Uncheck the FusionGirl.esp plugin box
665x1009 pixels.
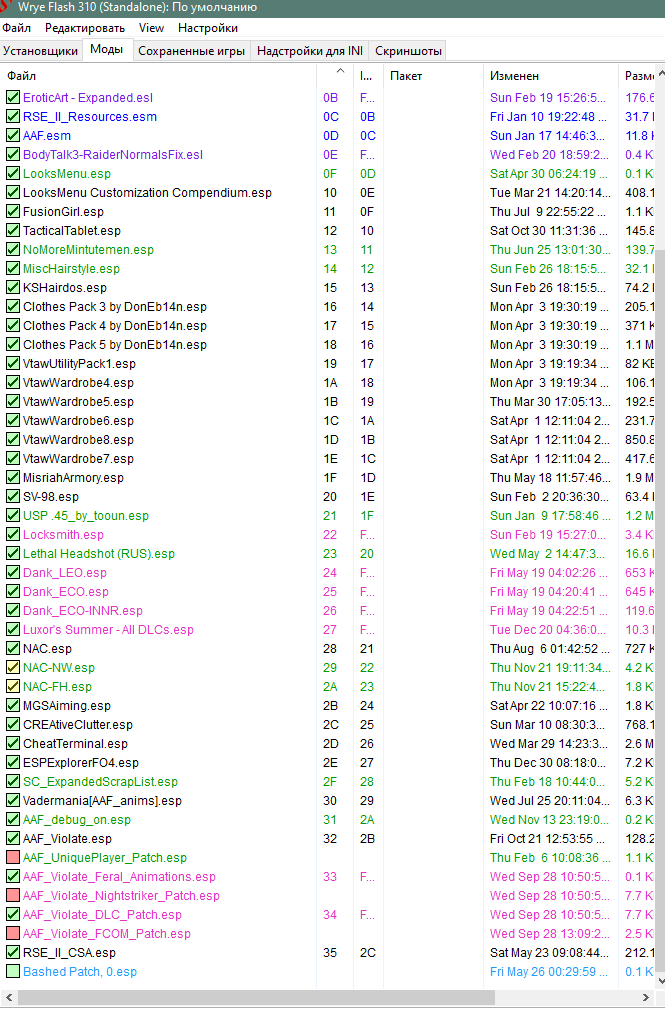point(13,212)
